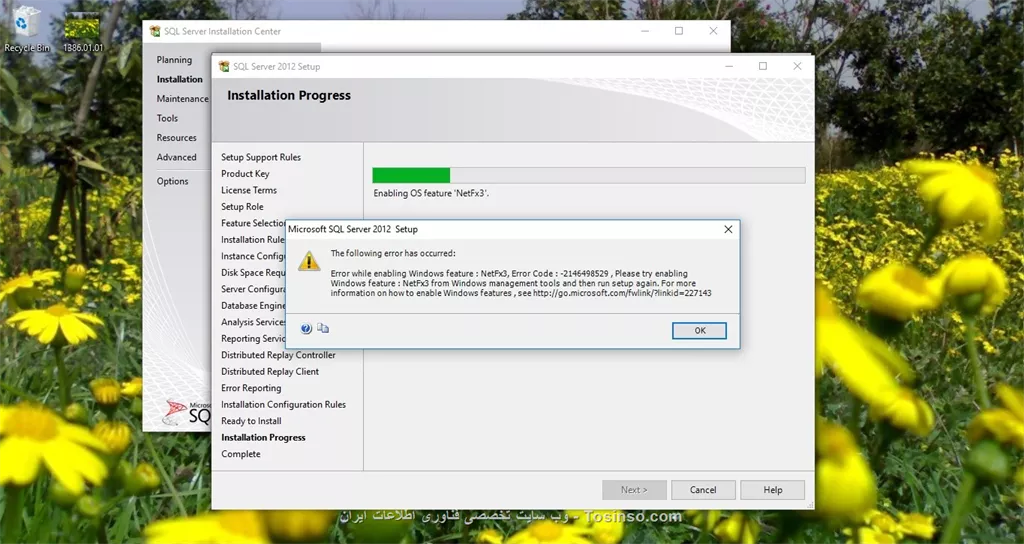Screen dimensions: 1024x544
Task: Select the 1386.01.01 desktop image file
Action: tap(83, 33)
